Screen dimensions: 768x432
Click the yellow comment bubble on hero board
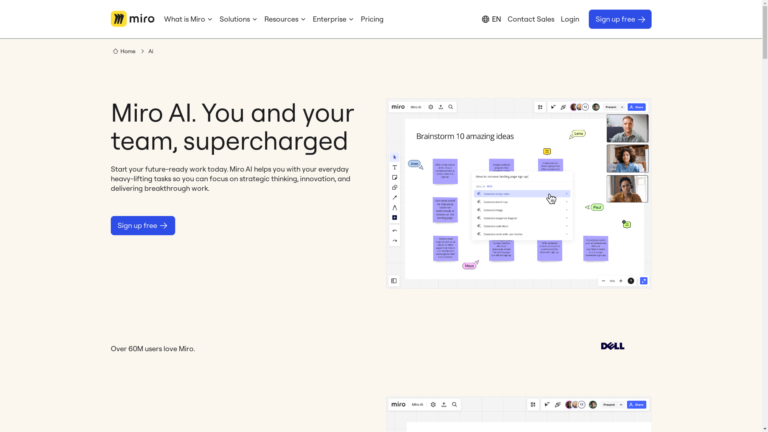[547, 152]
